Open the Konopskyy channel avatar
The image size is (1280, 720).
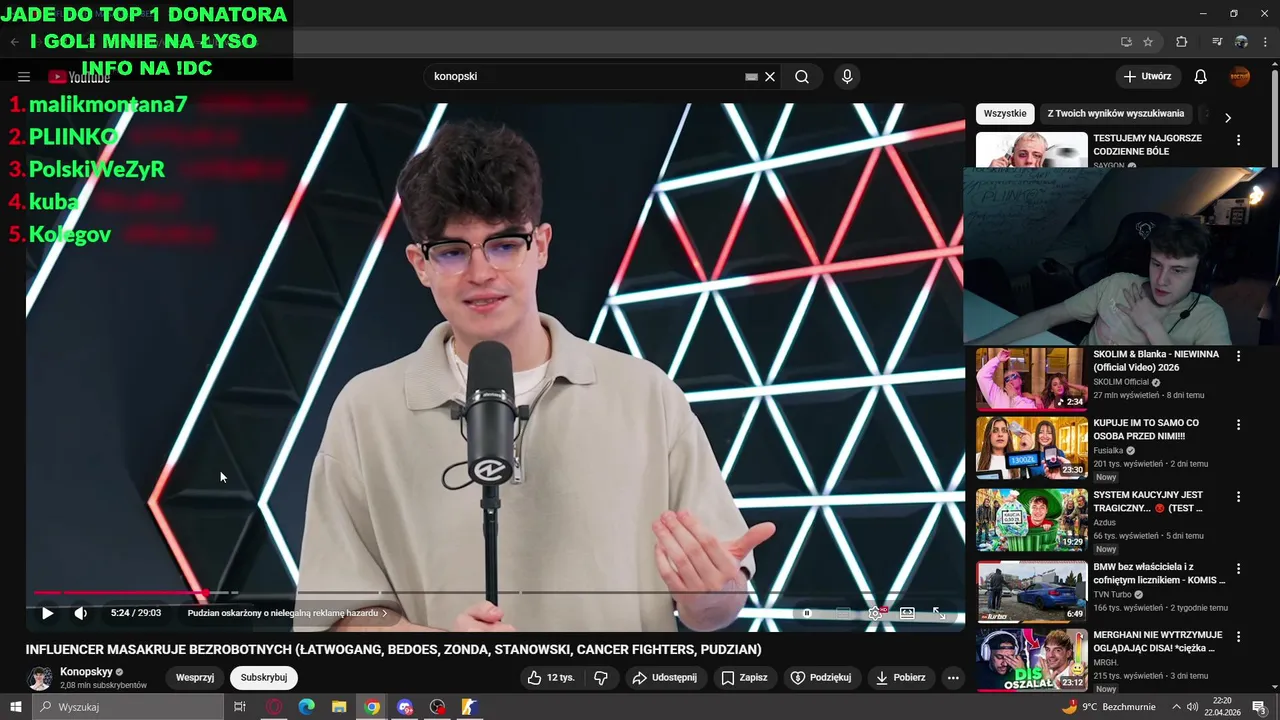click(x=39, y=678)
